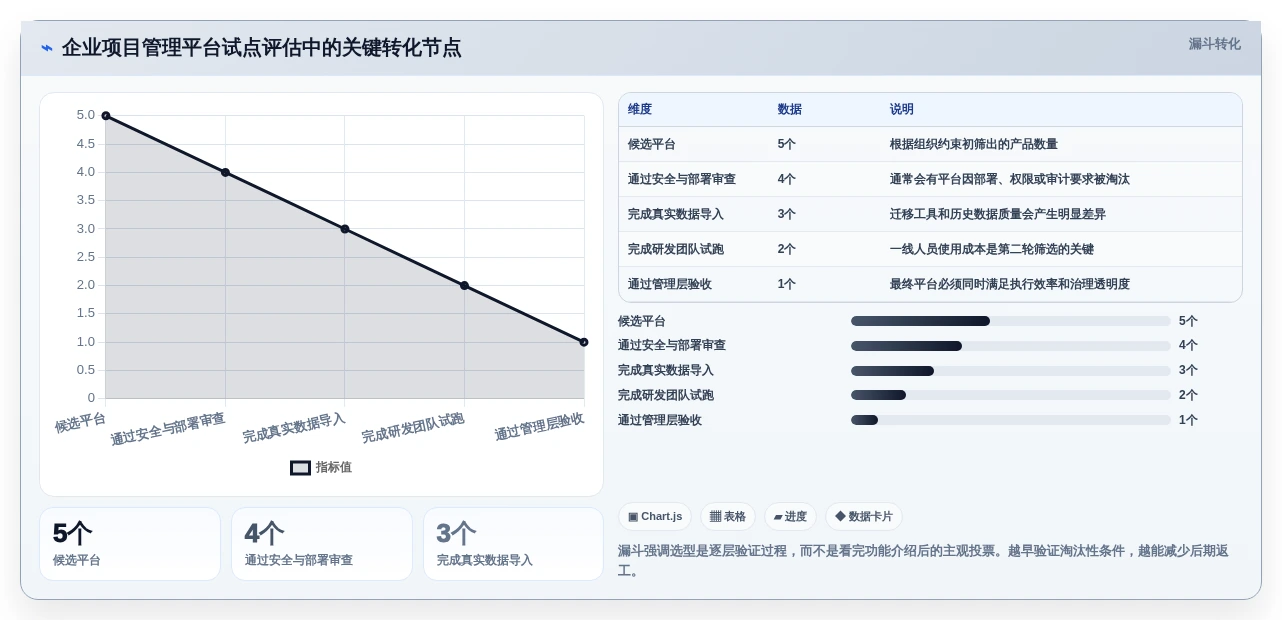The width and height of the screenshot is (1282, 620).
Task: Select chart data point for 通过管理层验收
Action: 584,342
